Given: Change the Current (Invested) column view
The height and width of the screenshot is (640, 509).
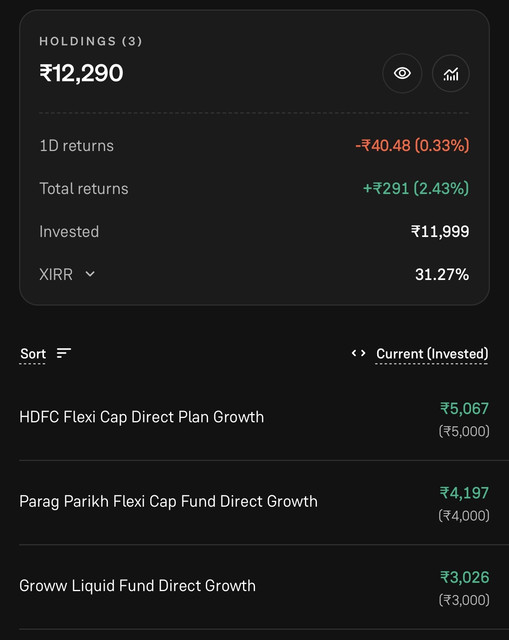Looking at the screenshot, I should [x=432, y=353].
